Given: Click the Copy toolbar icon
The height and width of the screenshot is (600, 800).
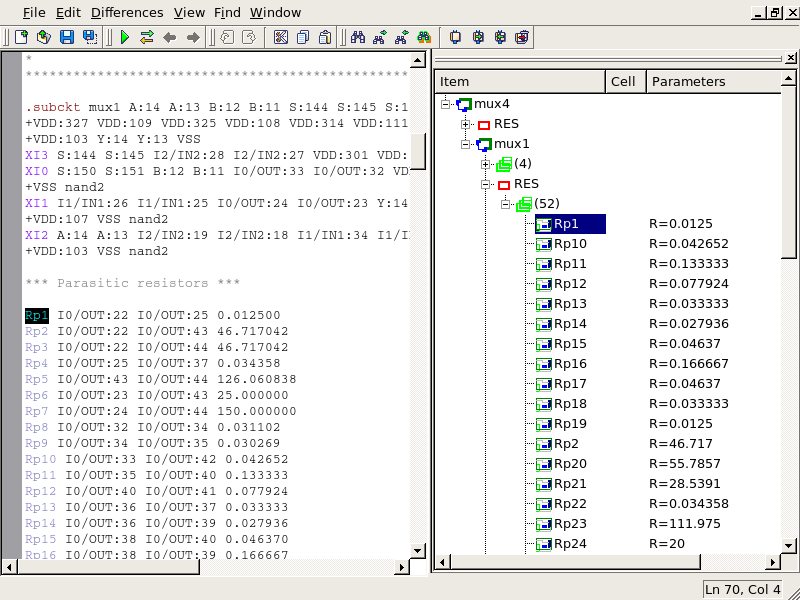Looking at the screenshot, I should pos(303,37).
